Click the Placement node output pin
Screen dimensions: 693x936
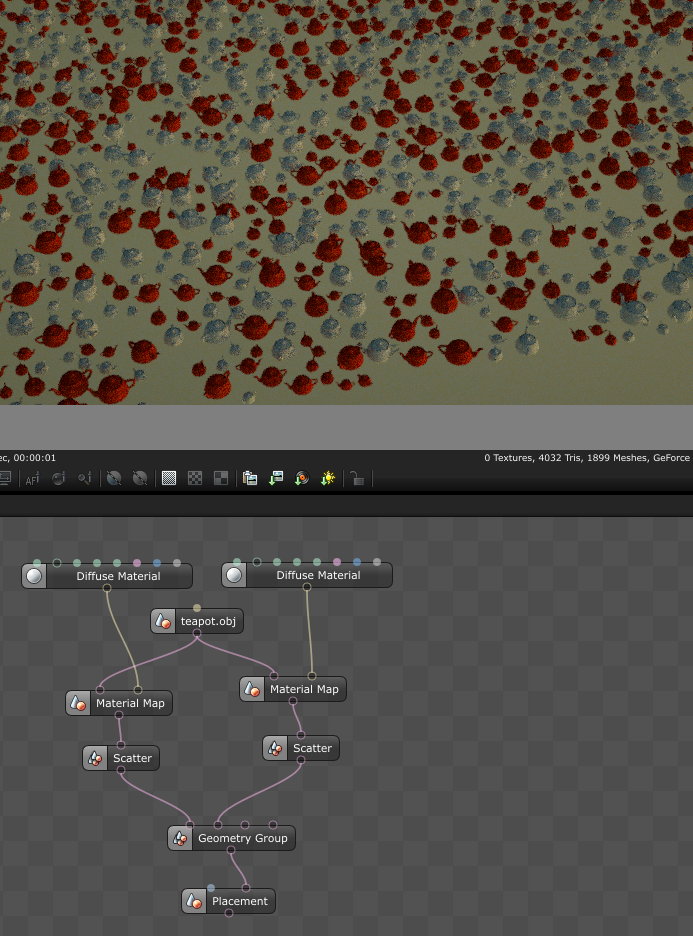[229, 913]
